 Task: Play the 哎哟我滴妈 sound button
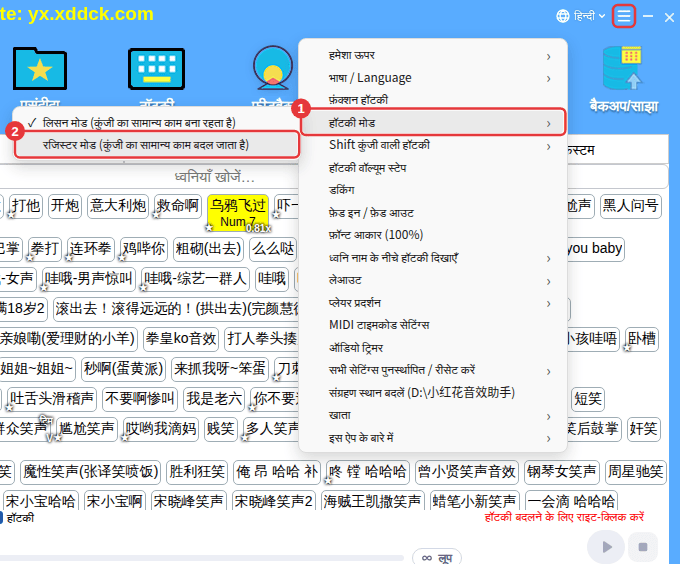[x=161, y=429]
